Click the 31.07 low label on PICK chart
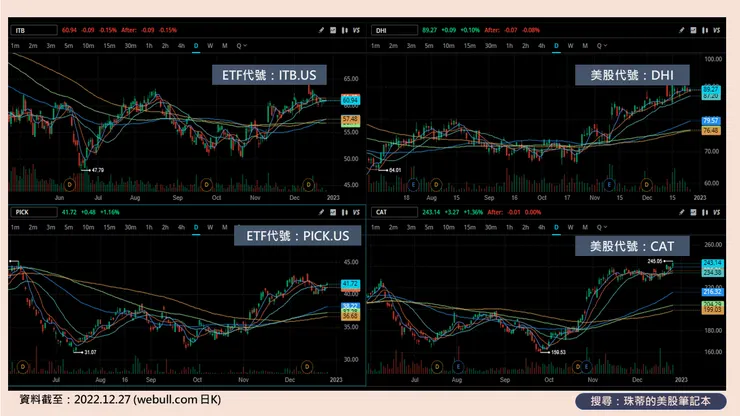Screen dimensions: 740x416 [90, 352]
